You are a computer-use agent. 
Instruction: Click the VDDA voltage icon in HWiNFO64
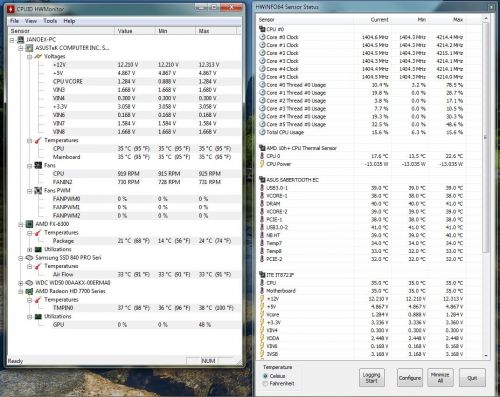(x=262, y=338)
